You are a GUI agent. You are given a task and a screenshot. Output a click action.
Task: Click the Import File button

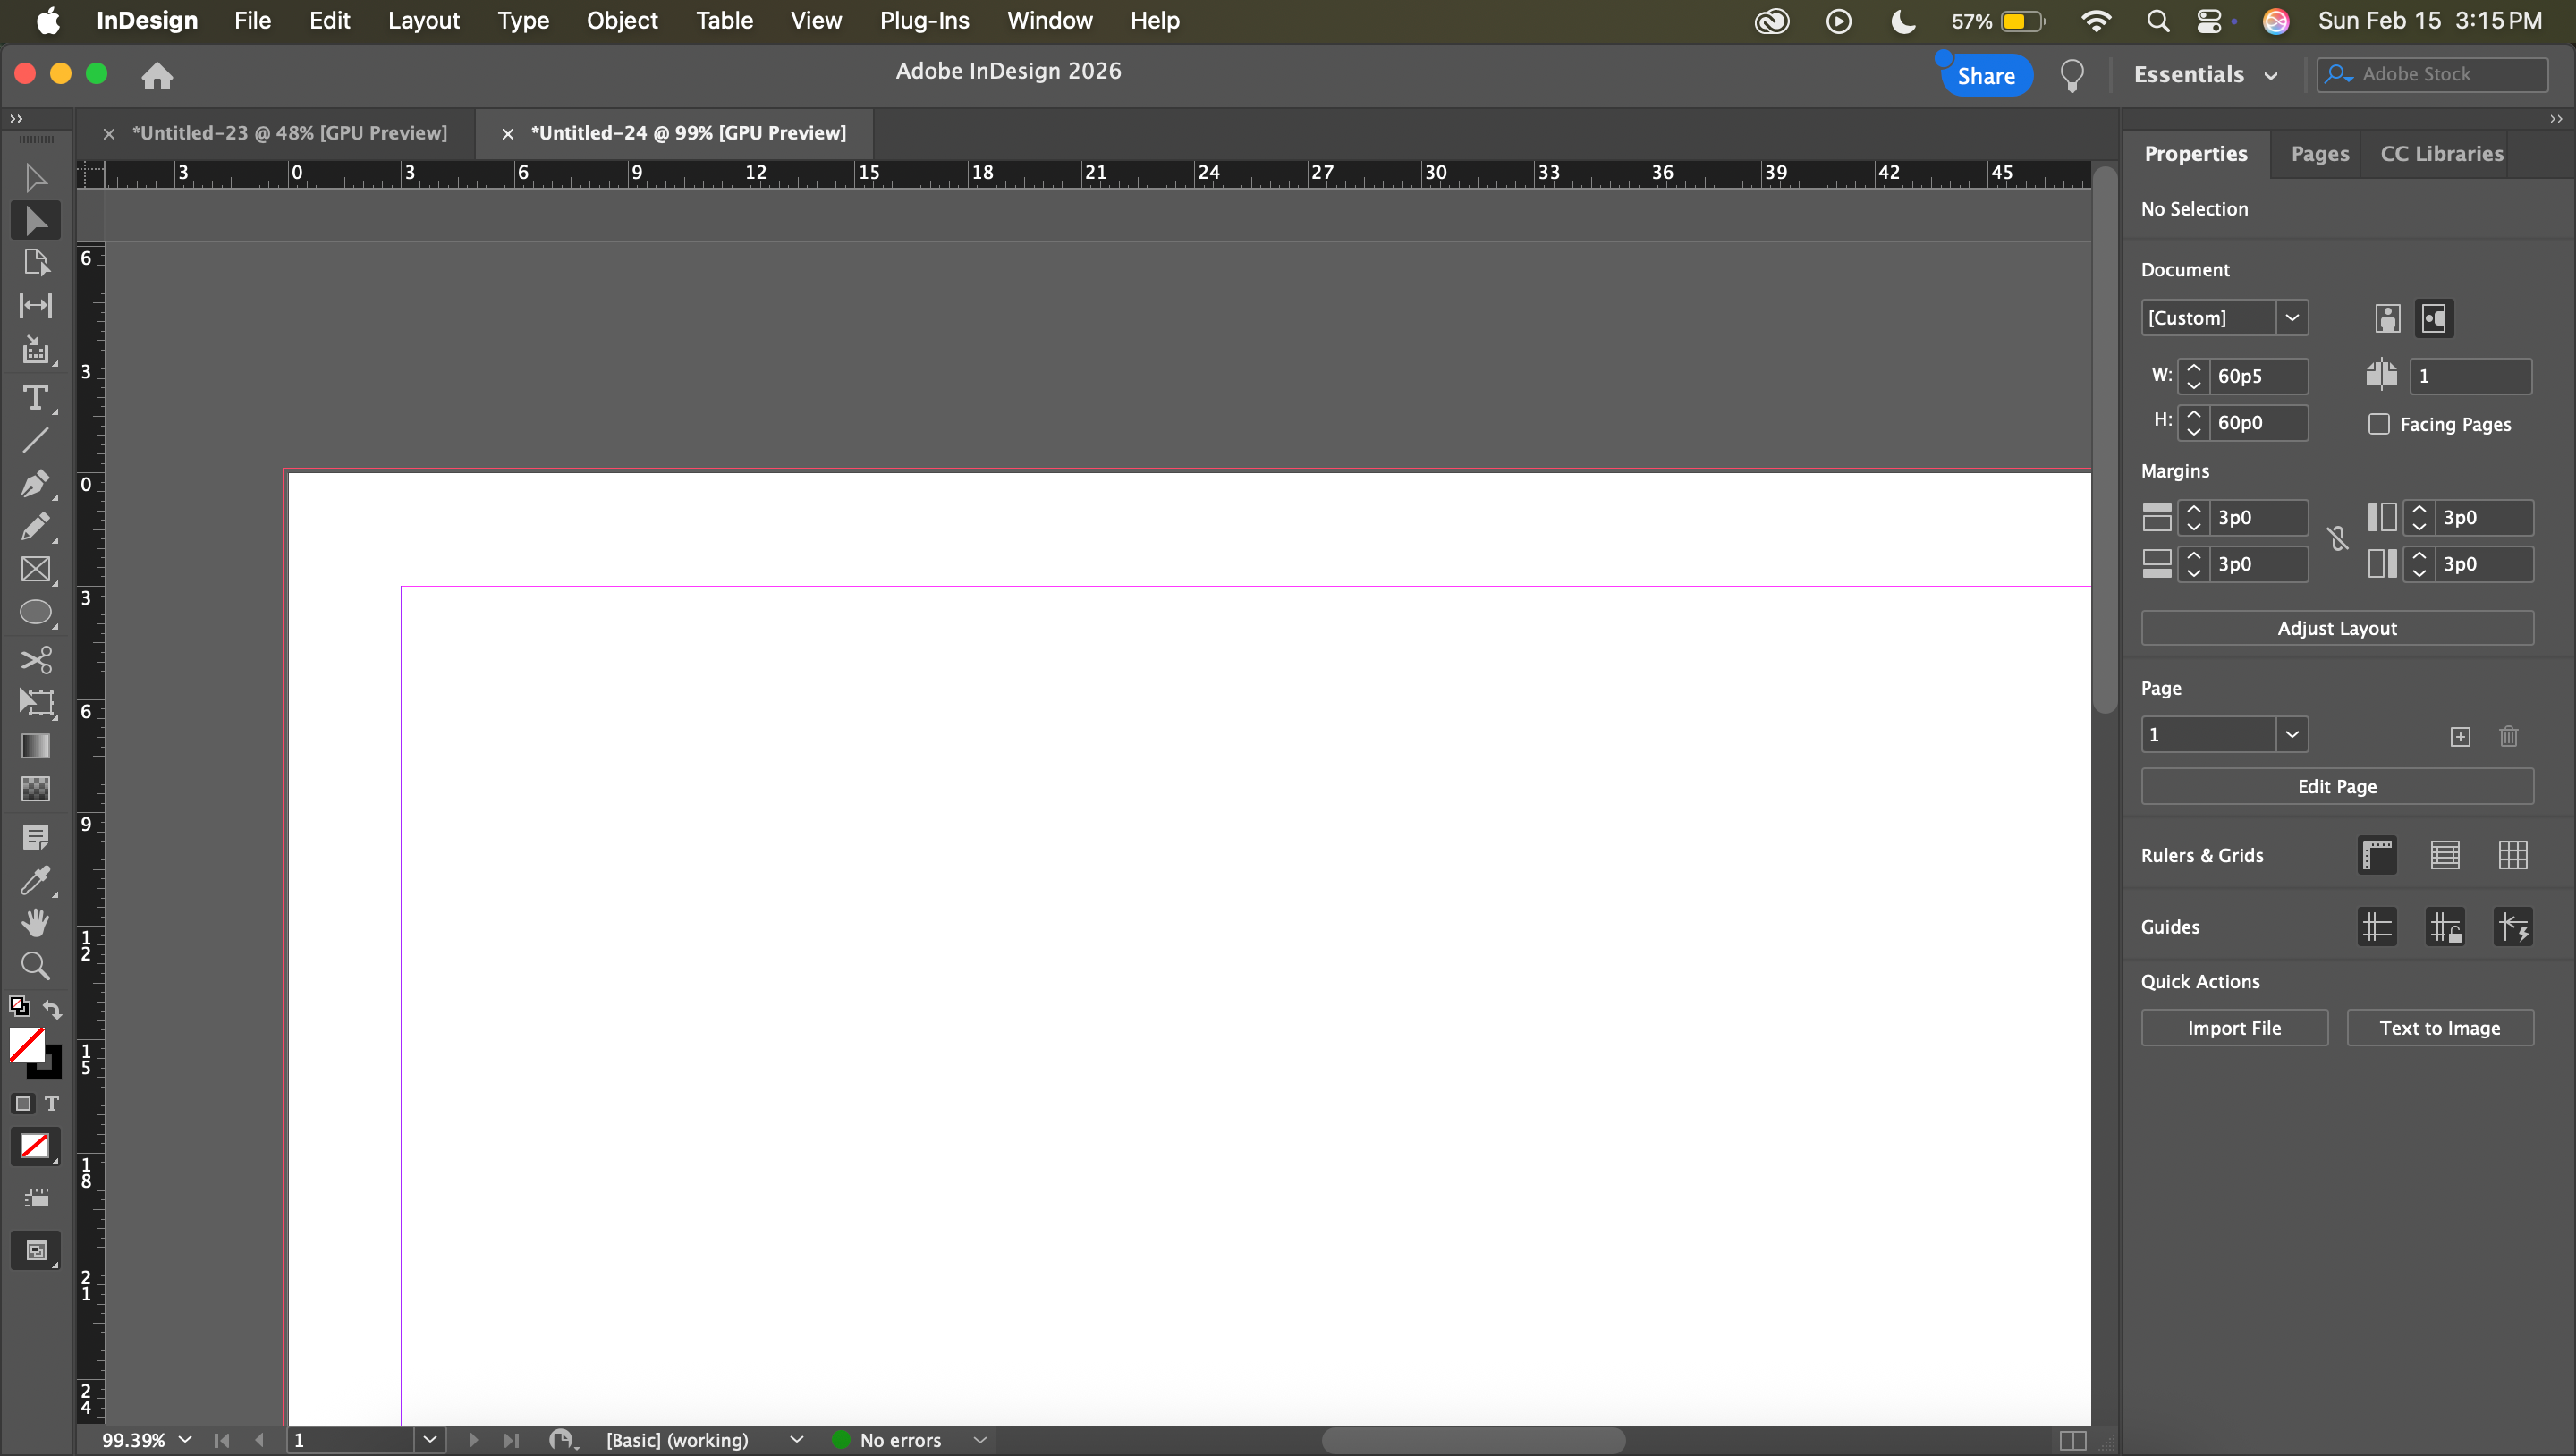[2233, 1028]
